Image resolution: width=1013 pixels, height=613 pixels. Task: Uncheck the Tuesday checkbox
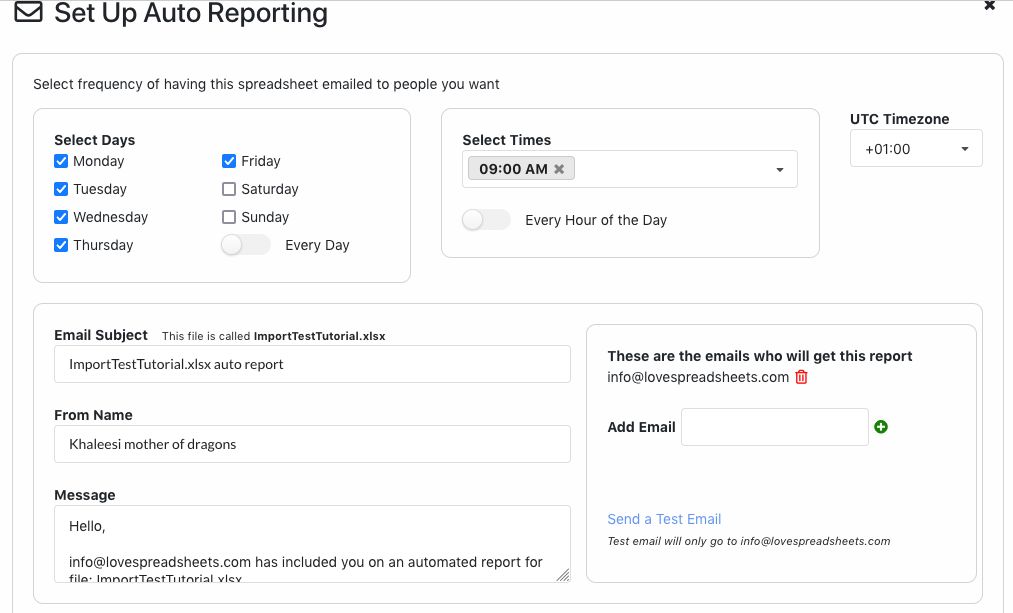coord(61,189)
